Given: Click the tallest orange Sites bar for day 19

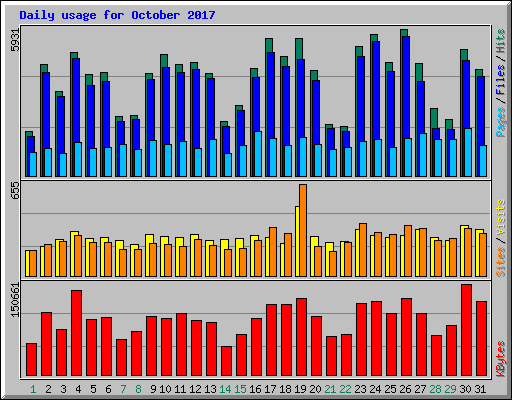Looking at the screenshot, I should (303, 230).
